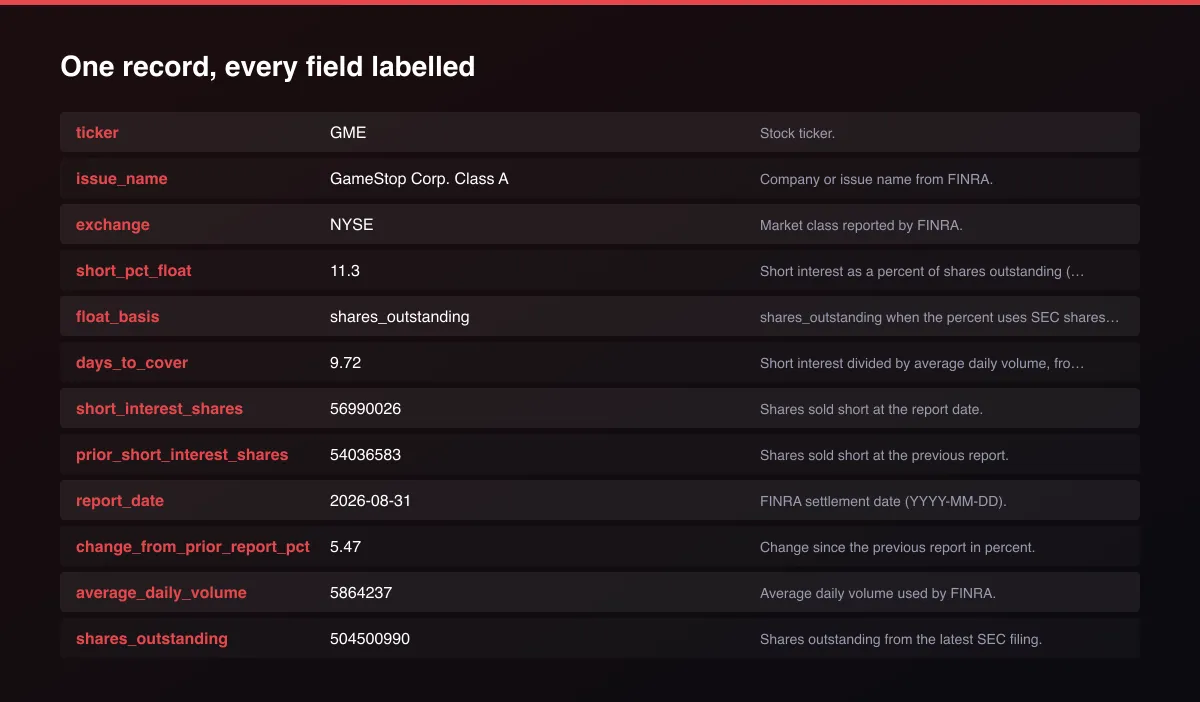Click the heading "One record, every field labelled"

coord(267,67)
